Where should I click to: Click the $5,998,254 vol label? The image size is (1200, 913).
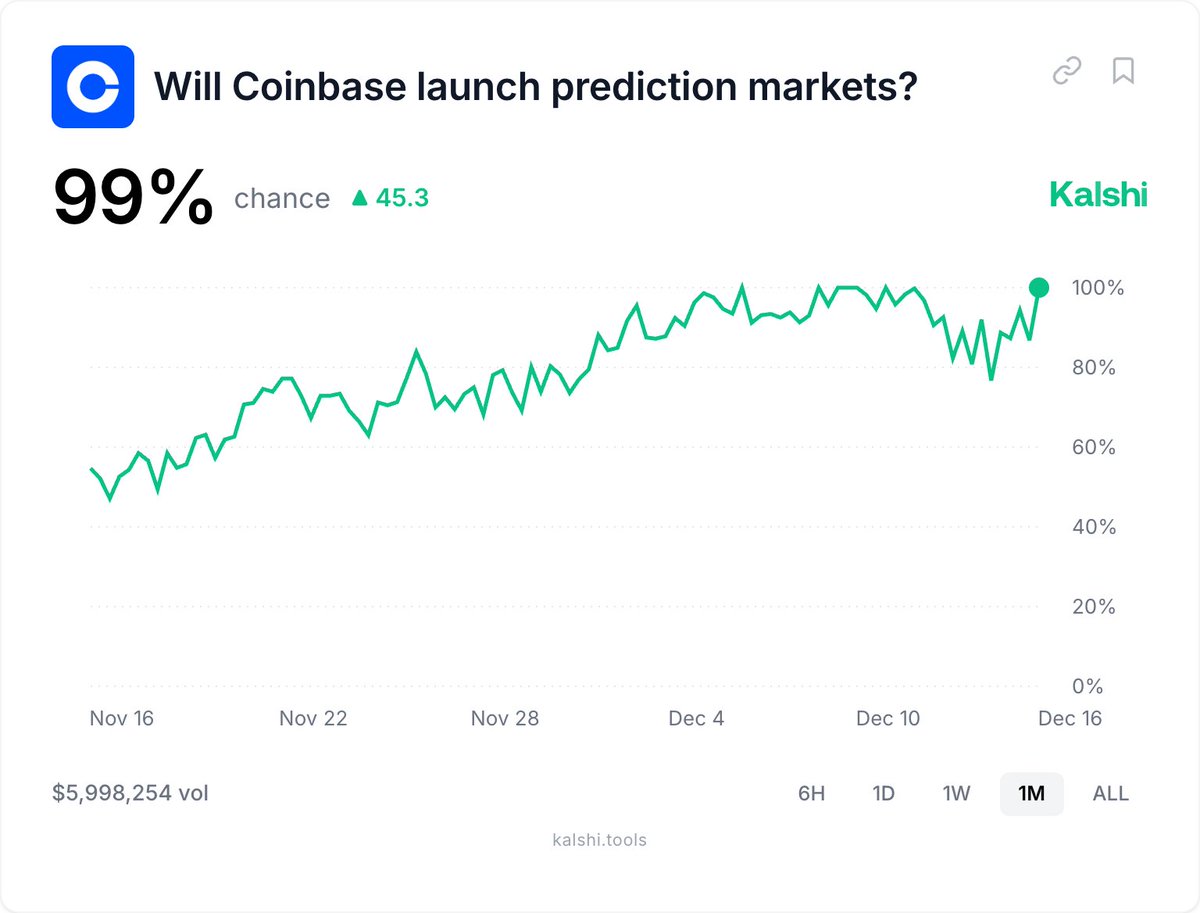131,794
